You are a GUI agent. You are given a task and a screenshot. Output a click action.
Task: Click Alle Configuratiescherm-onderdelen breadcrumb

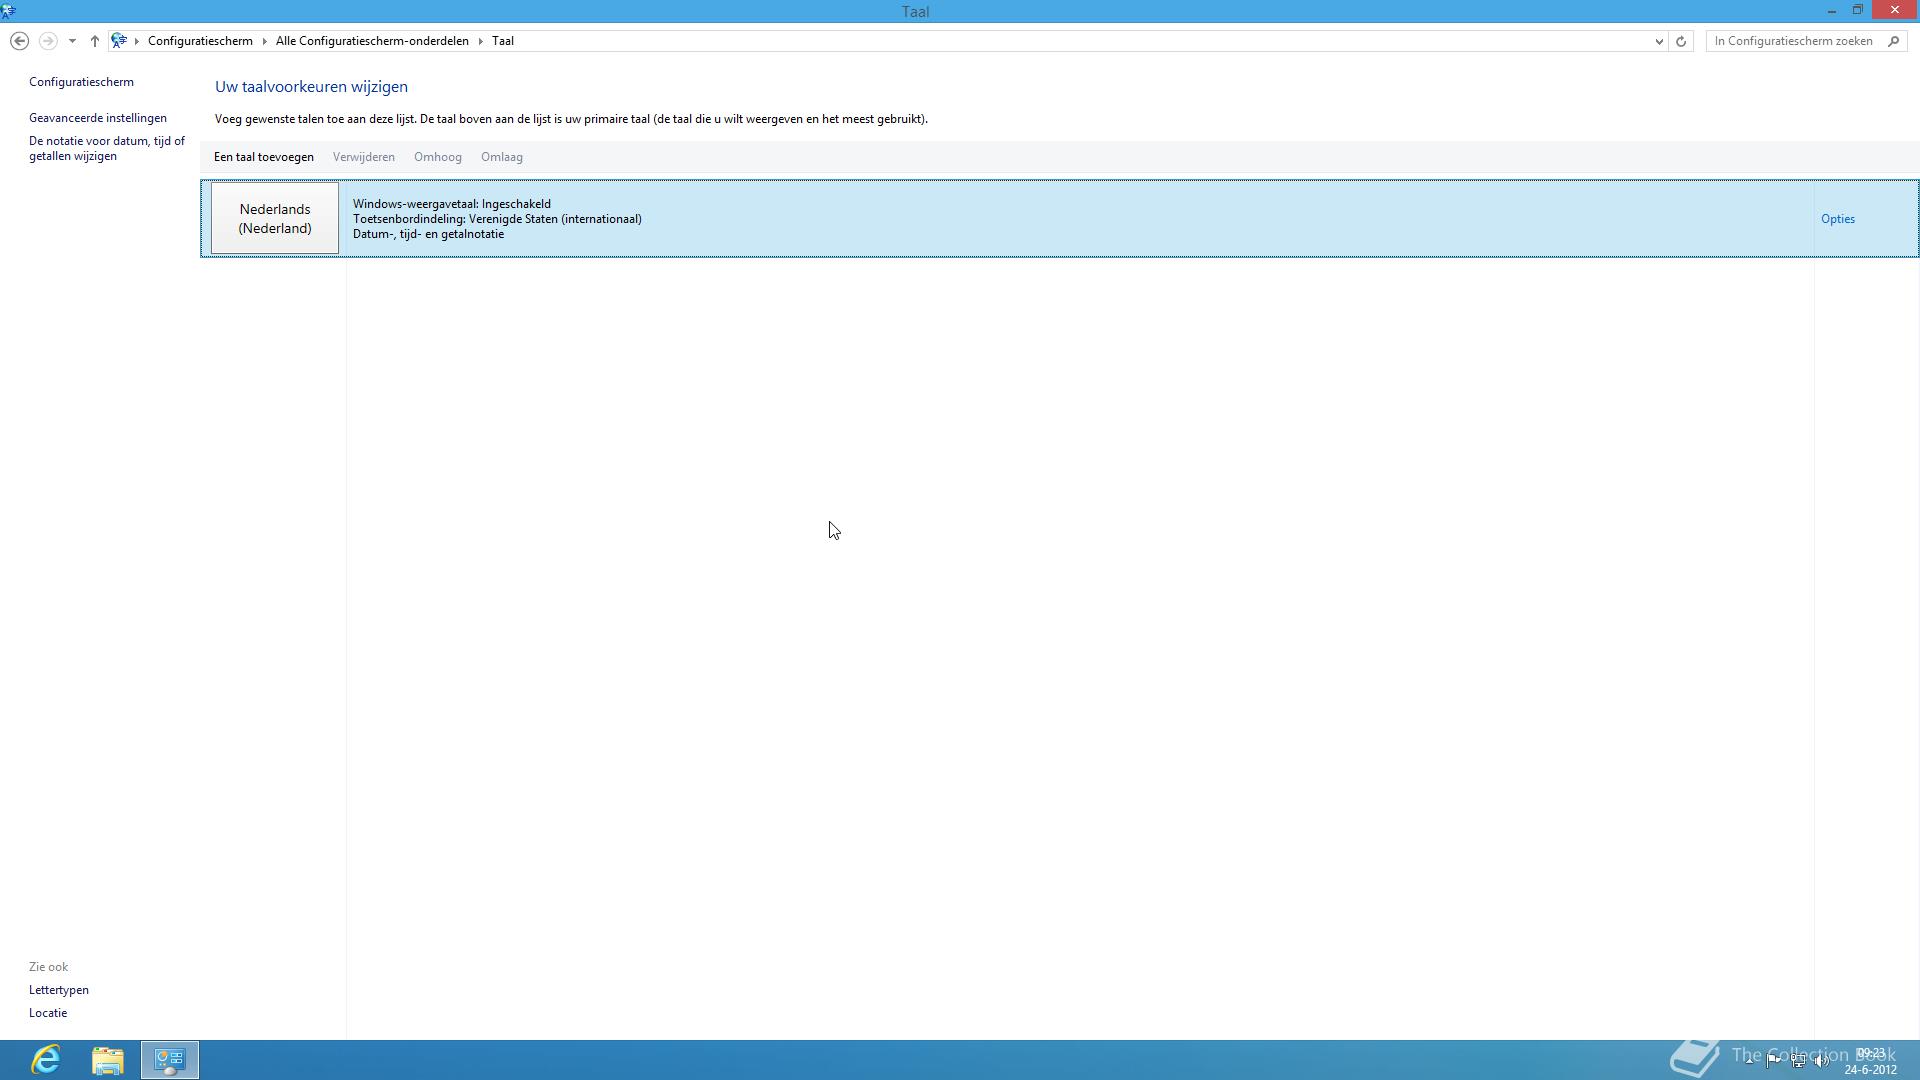[372, 41]
